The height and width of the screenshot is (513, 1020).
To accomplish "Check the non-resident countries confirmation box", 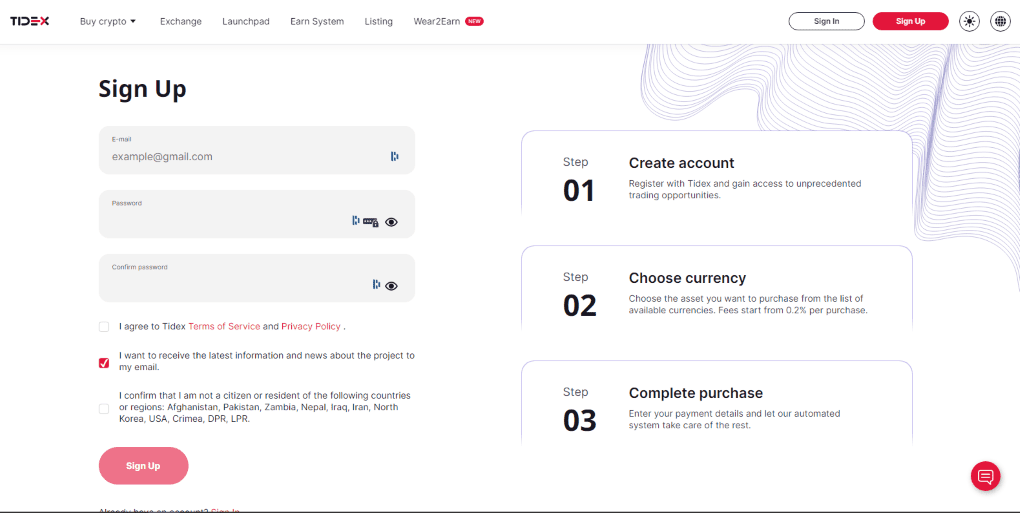I will 104,409.
